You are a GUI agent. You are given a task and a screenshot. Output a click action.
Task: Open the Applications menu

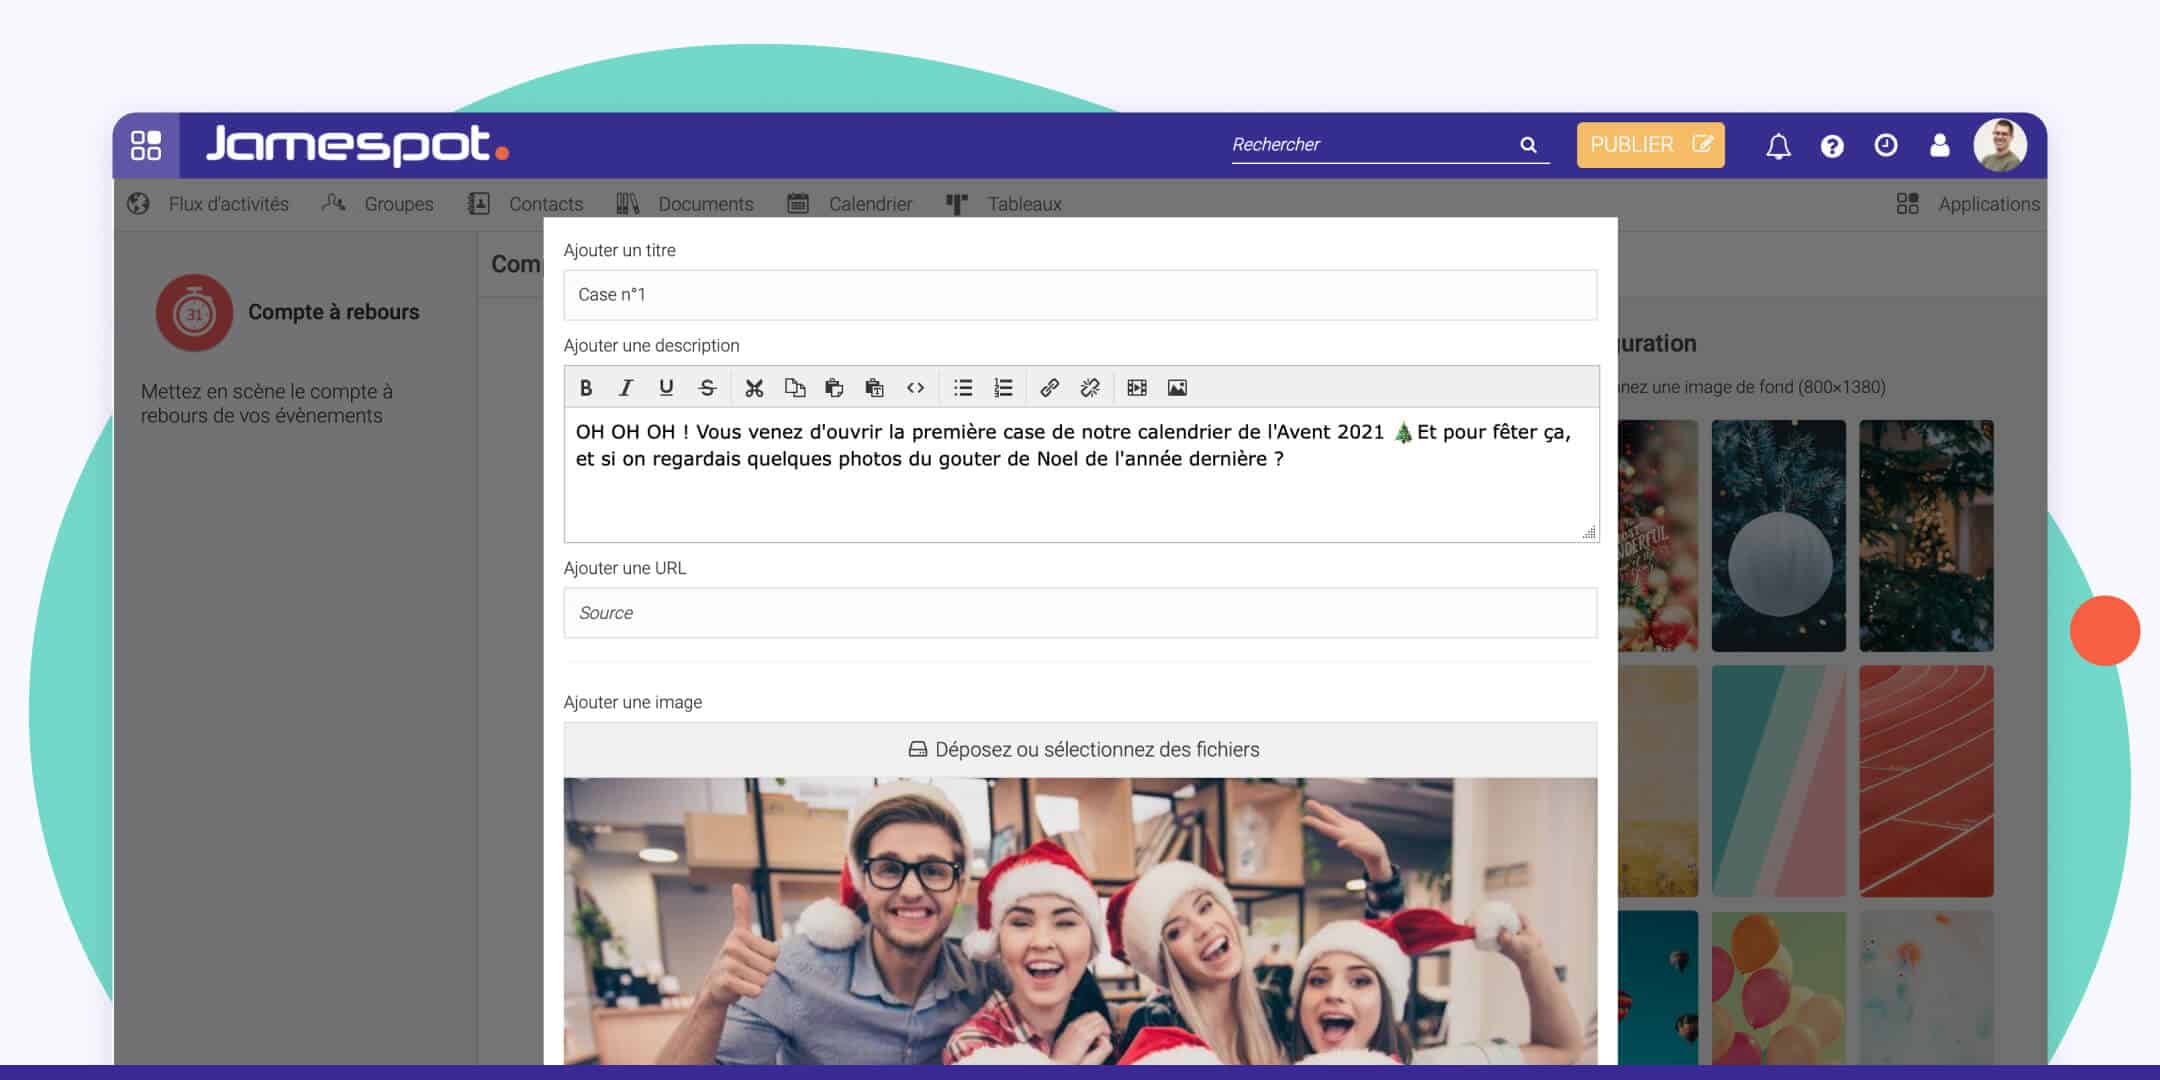(x=1967, y=204)
